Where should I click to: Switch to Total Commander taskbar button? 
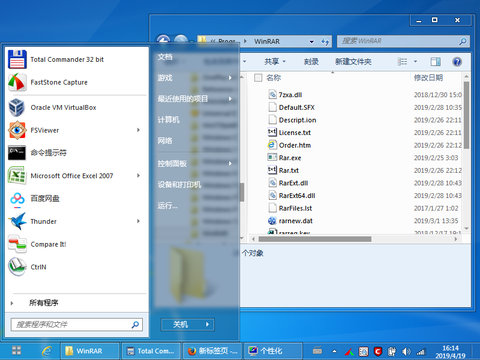click(x=151, y=351)
